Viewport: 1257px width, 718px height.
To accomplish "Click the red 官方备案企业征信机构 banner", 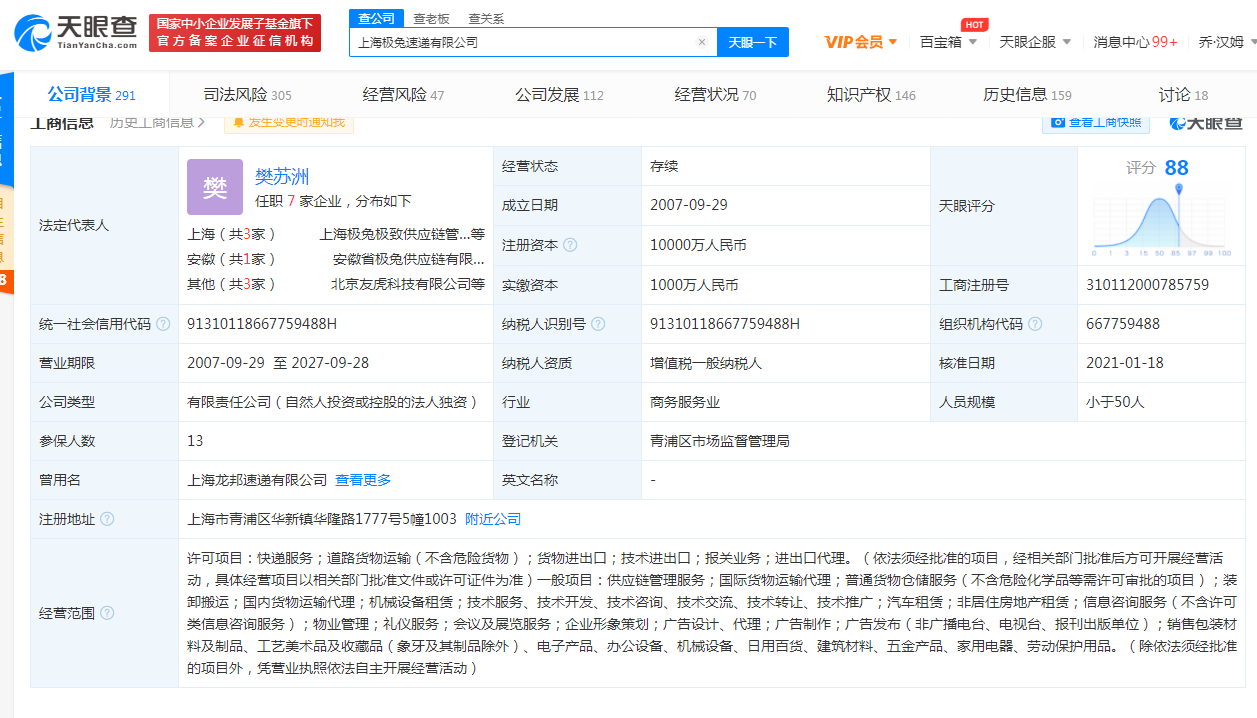I will (x=235, y=33).
